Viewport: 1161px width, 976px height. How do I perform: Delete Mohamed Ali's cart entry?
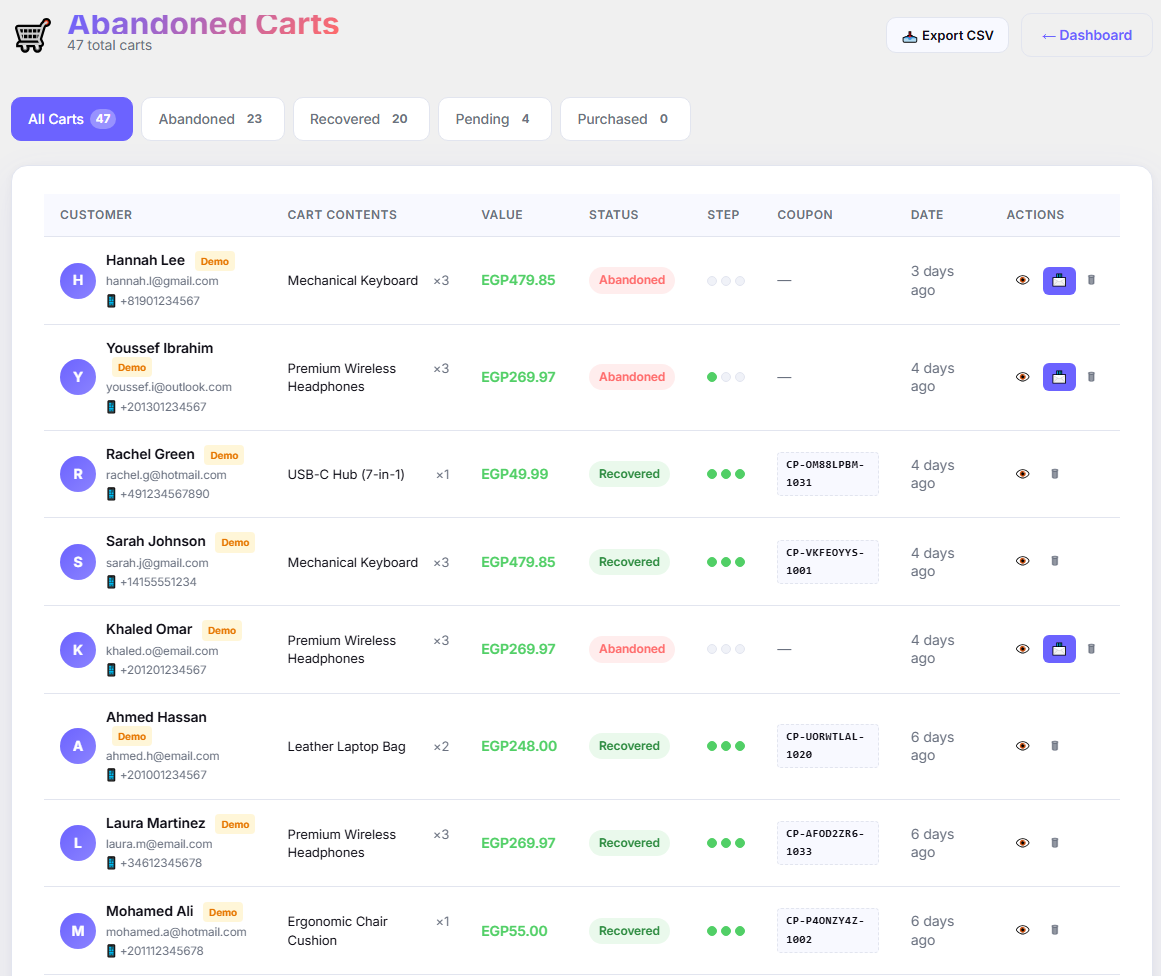coord(1054,931)
